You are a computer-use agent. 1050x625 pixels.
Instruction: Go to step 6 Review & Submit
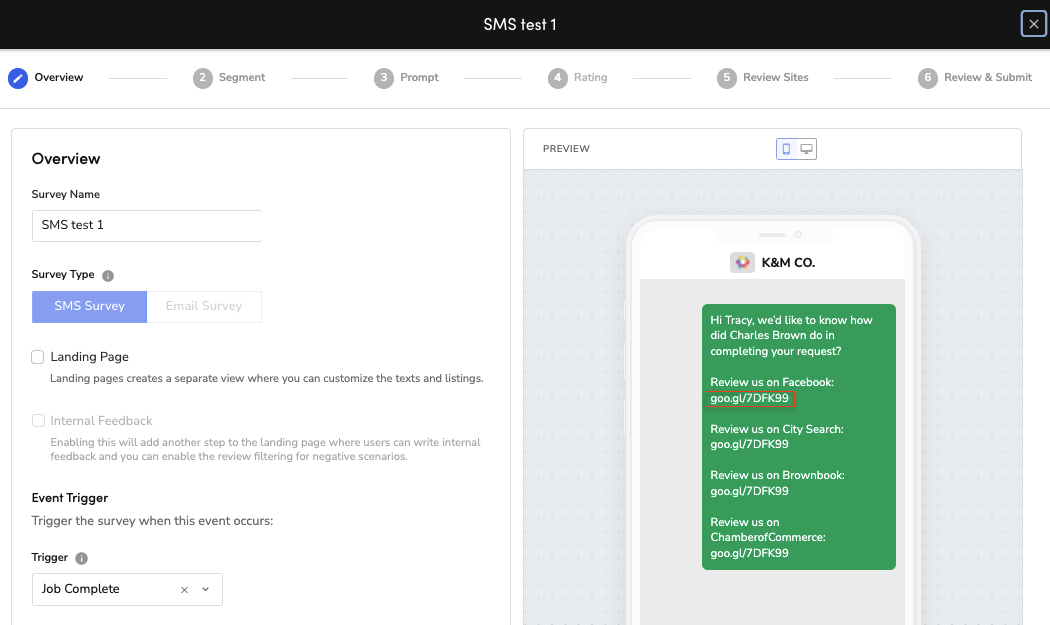975,78
